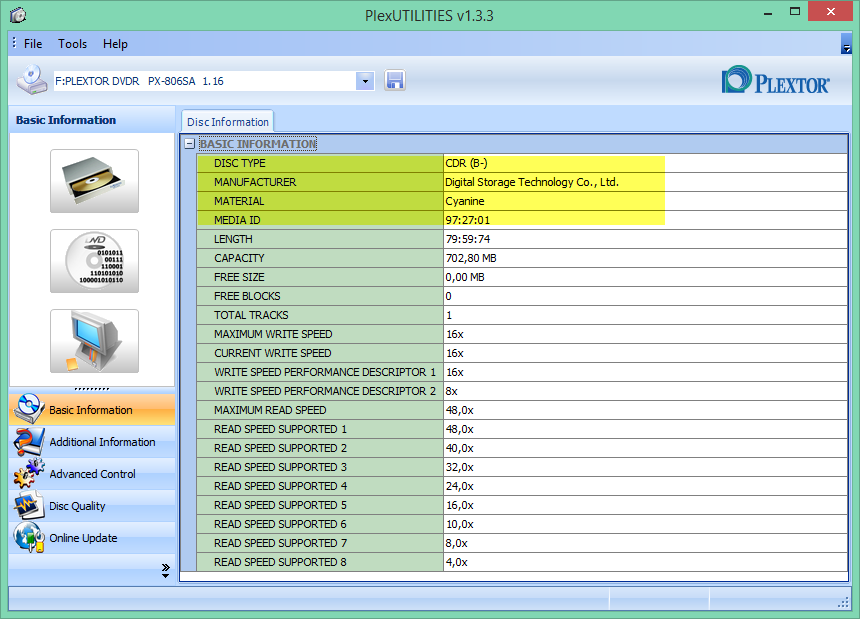Screen dimensions: 860x619
Task: Select the MANUFACTURER row label
Action: click(x=320, y=182)
